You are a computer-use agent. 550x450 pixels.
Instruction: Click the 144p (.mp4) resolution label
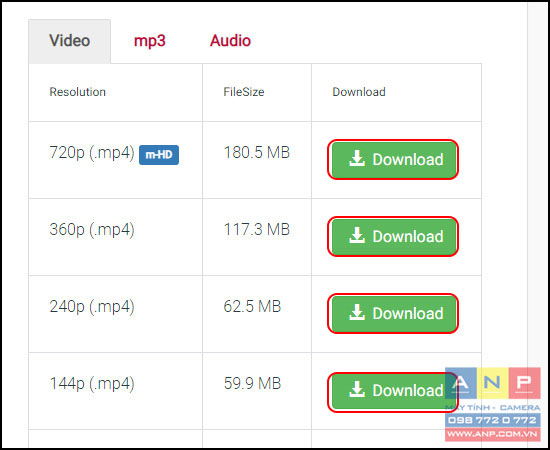coord(92,384)
